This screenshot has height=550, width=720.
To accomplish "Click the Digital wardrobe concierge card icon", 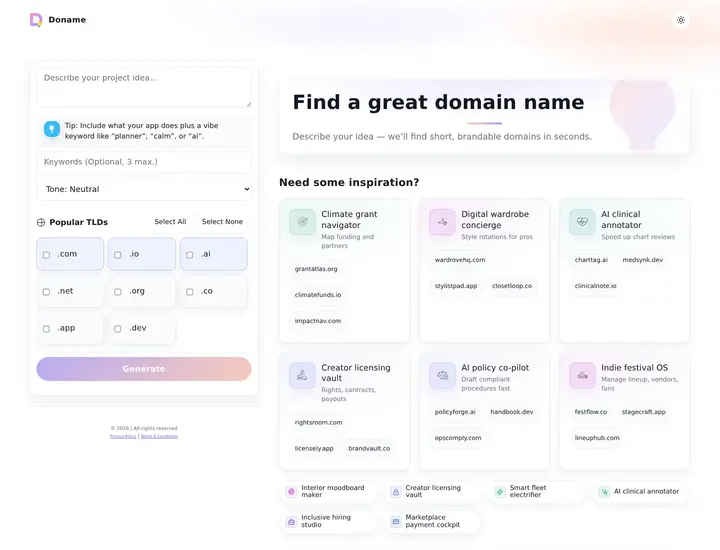I will (x=442, y=222).
